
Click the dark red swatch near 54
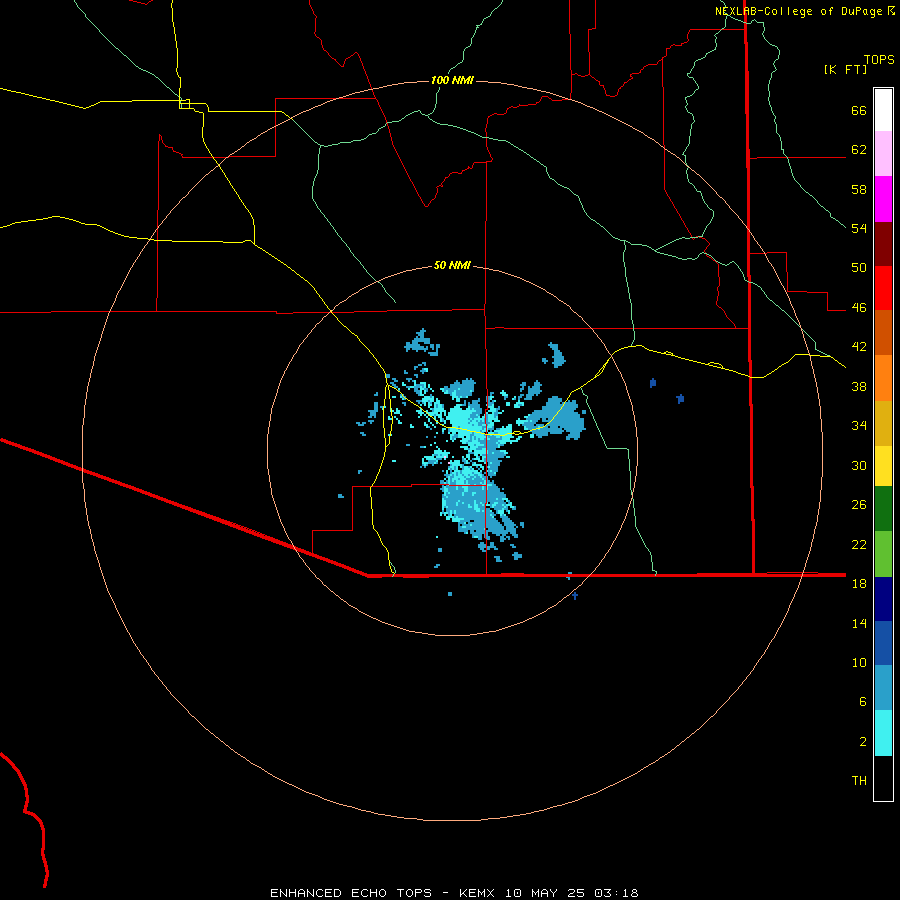coord(883,244)
